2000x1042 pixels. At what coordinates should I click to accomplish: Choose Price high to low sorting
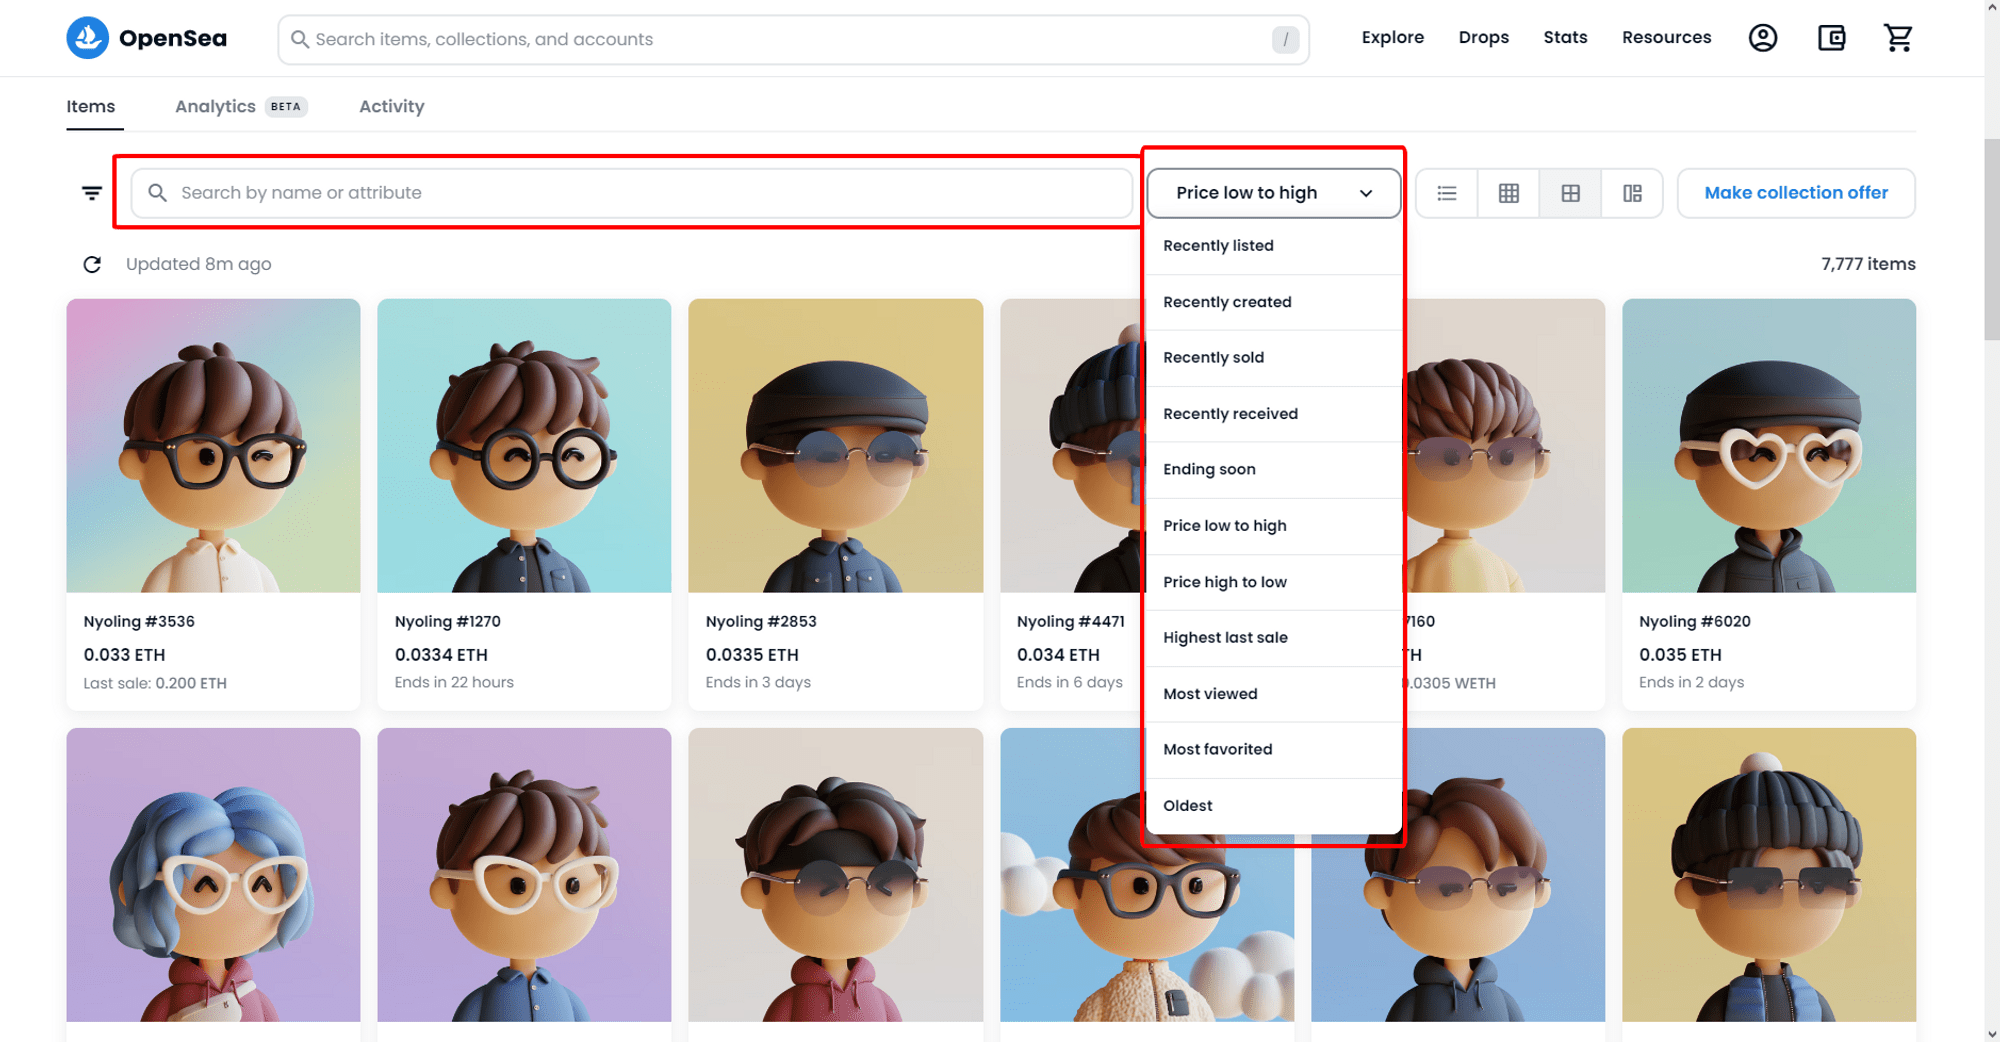[x=1225, y=582]
